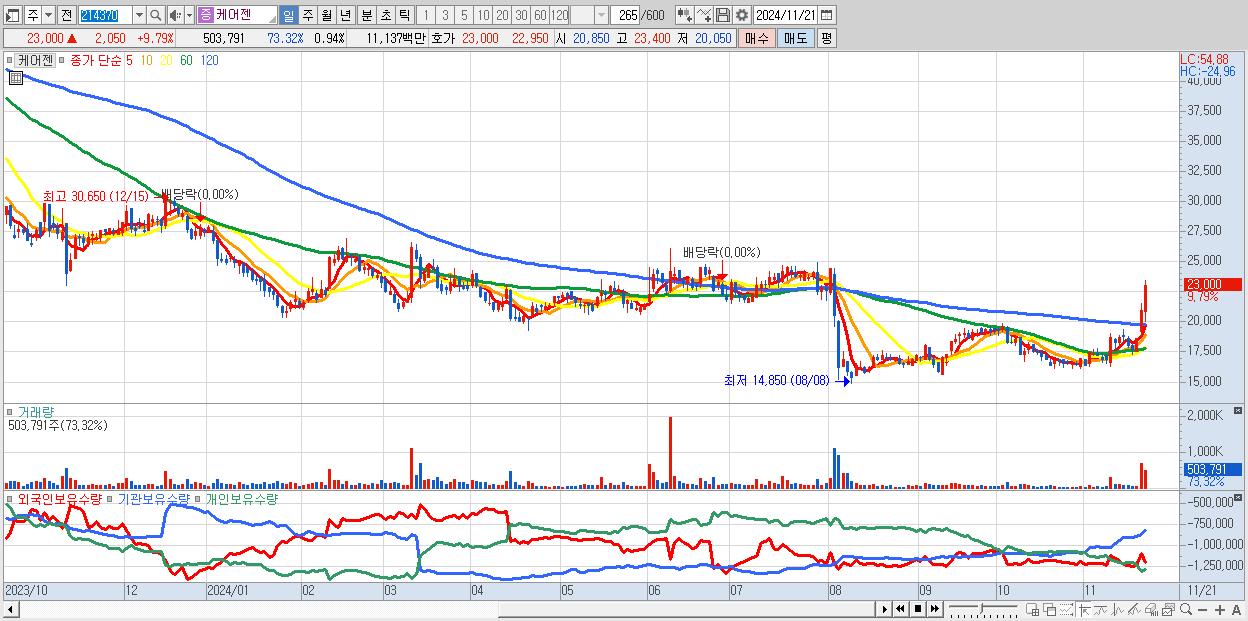Click the candle count field 265
Viewport: 1248px width, 621px height.
[626, 15]
